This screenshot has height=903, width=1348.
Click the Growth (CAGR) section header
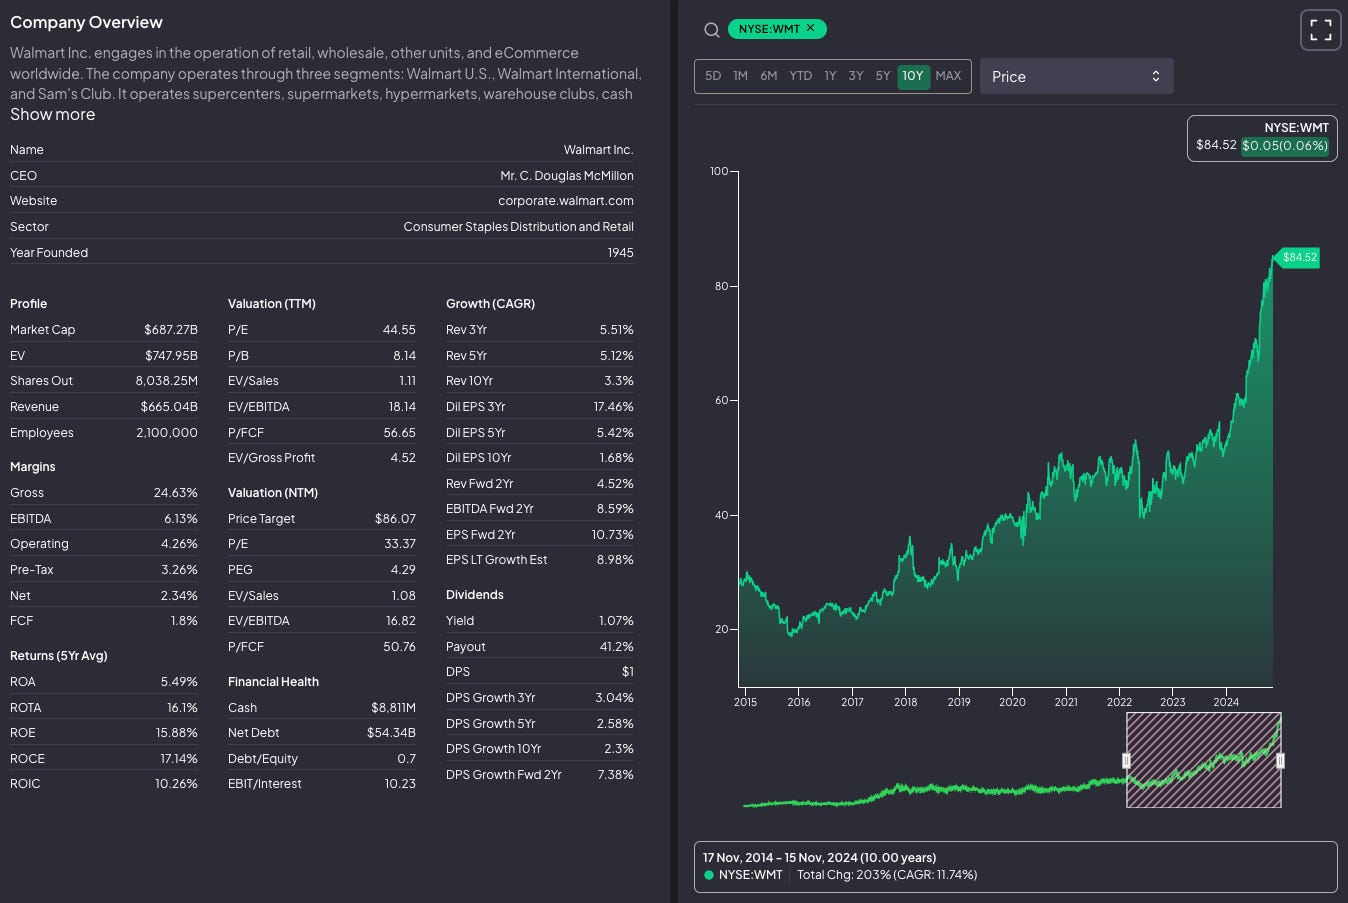(x=490, y=304)
